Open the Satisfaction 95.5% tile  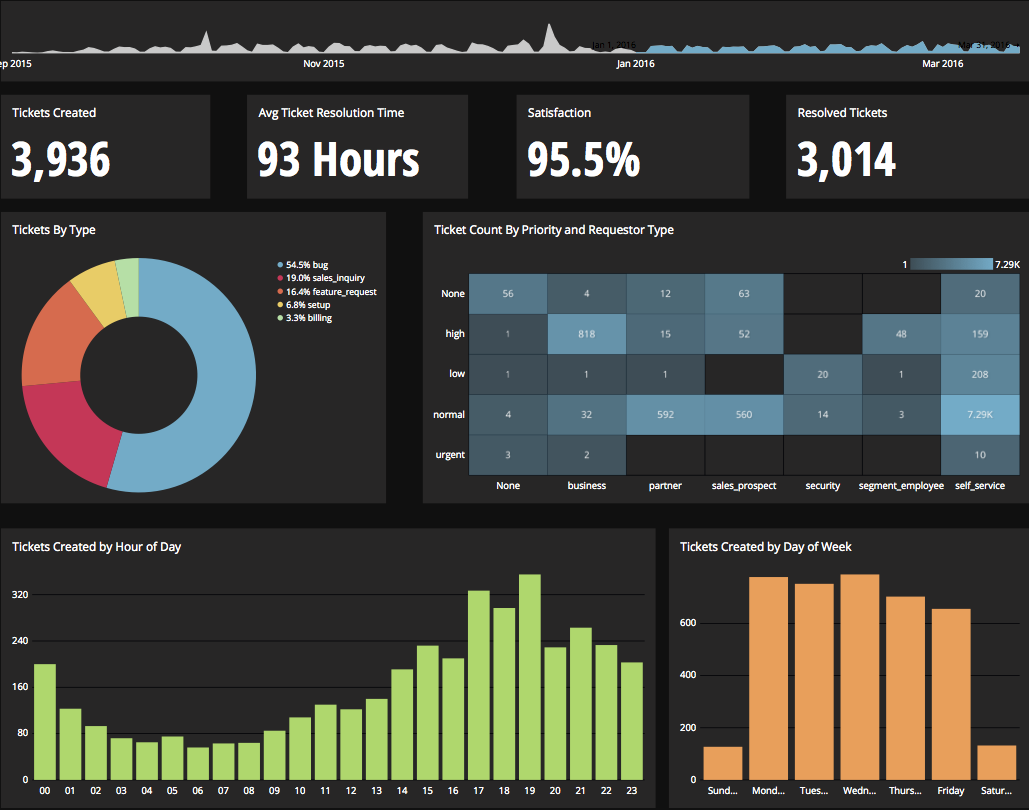click(x=632, y=147)
